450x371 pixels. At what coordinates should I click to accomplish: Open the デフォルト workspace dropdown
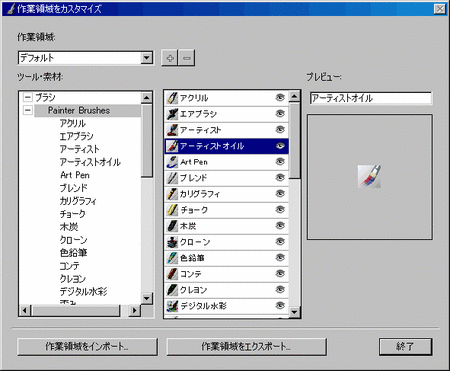pos(146,58)
